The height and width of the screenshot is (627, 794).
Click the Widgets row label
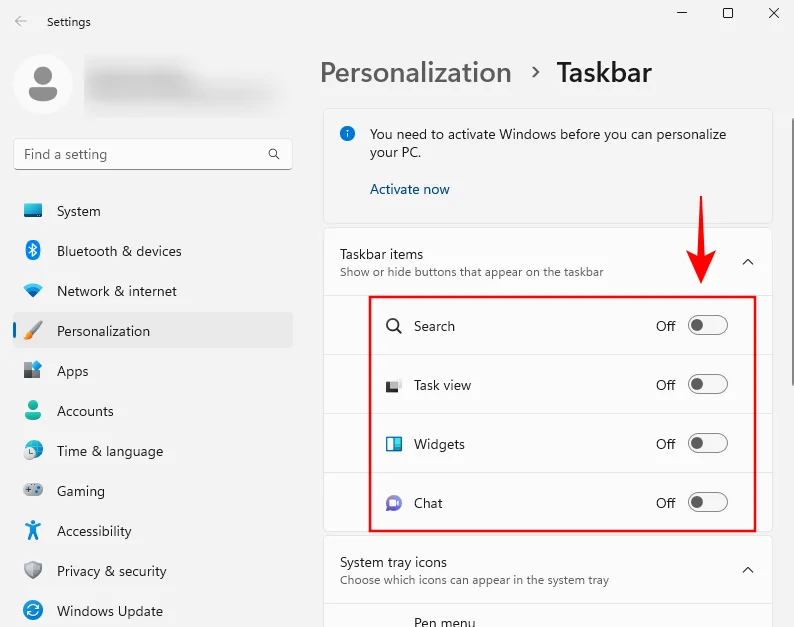pos(439,444)
